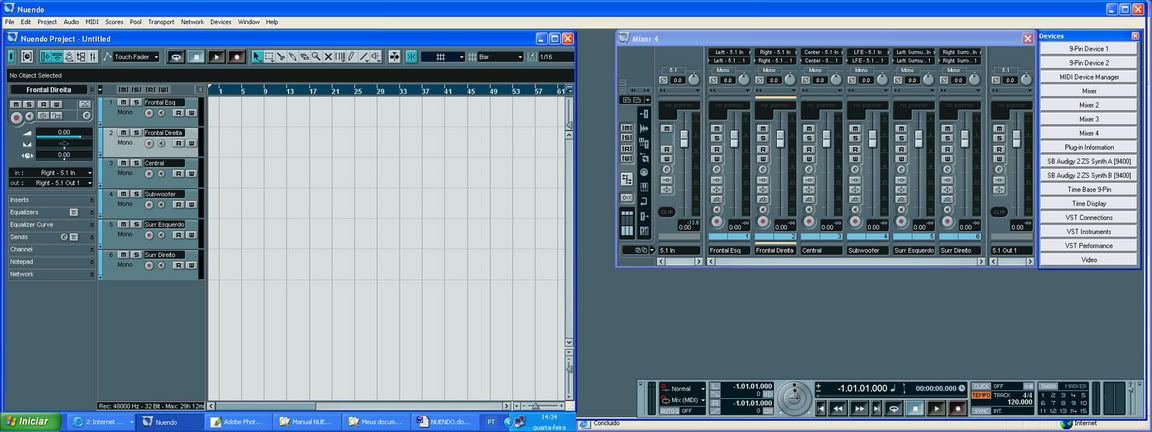Image resolution: width=1152 pixels, height=432 pixels.
Task: Open the Bar grid type dropdown
Action: tap(500, 57)
